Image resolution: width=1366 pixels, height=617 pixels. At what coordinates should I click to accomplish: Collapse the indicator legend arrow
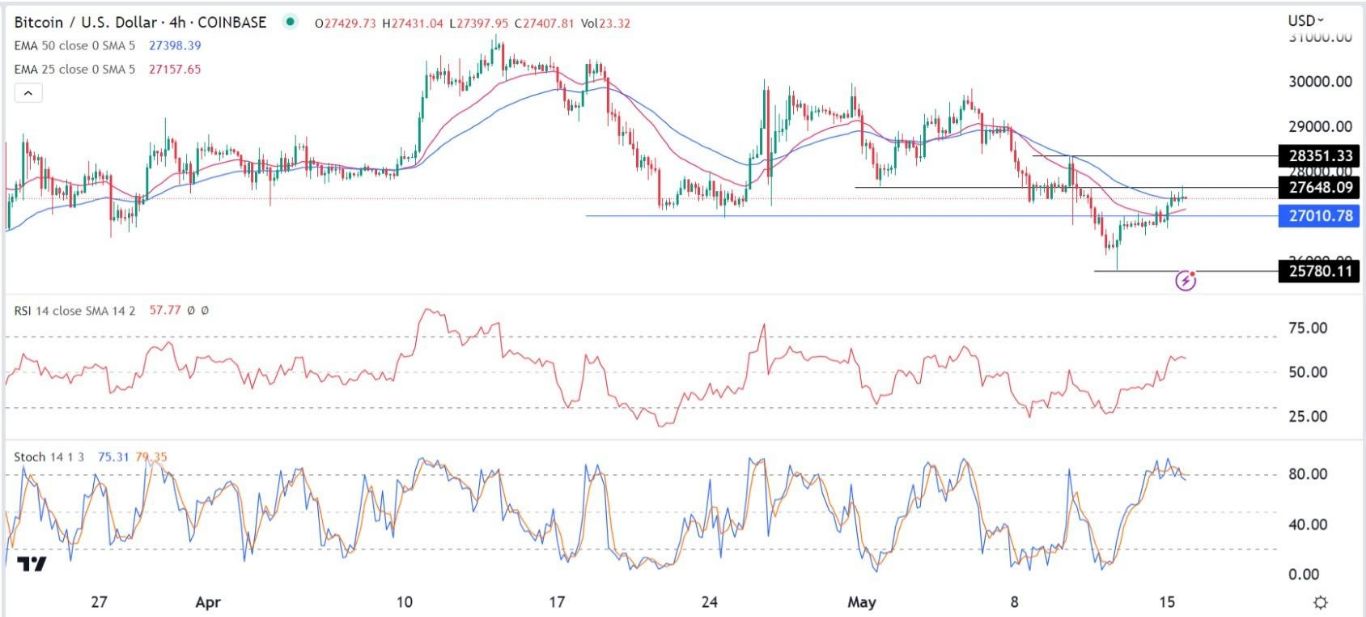pyautogui.click(x=28, y=93)
